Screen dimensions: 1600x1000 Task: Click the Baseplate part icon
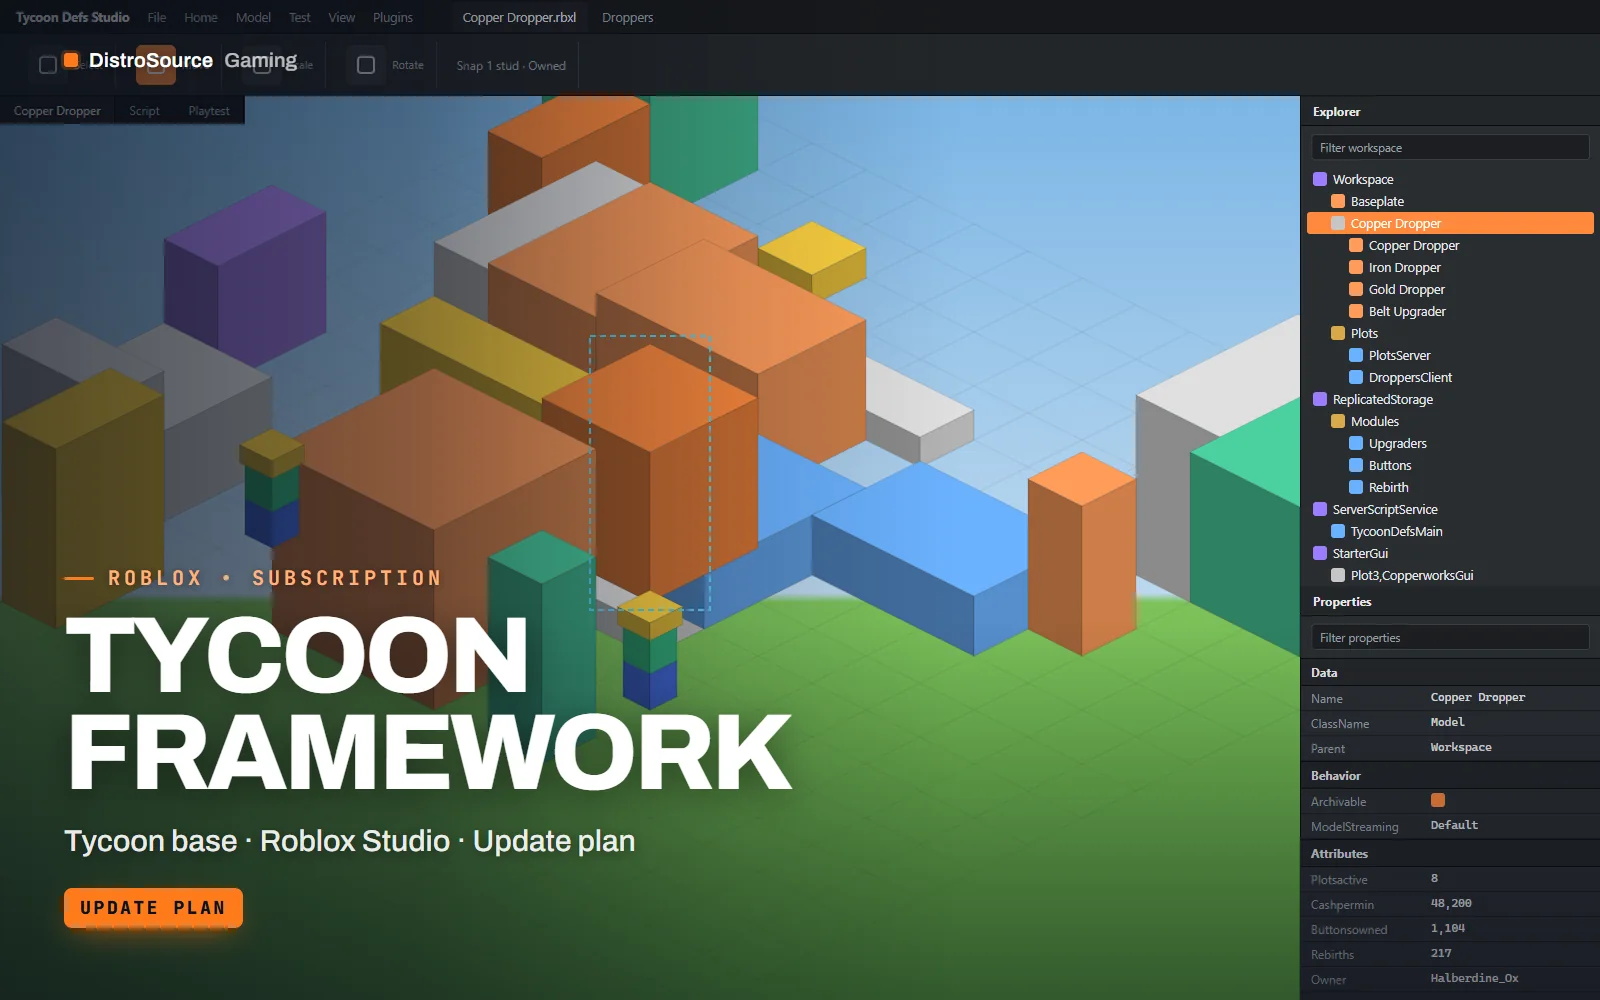(x=1338, y=201)
